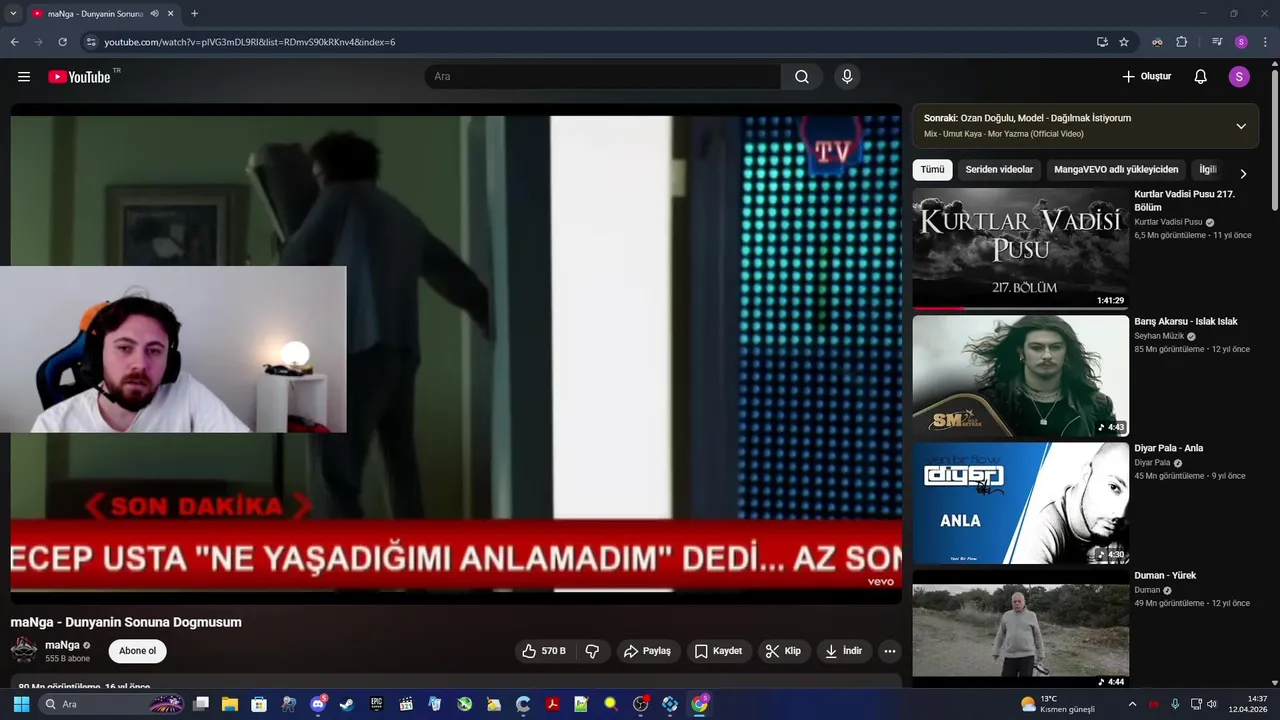Open File Explorer from taskbar
This screenshot has width=1280, height=720.
click(229, 704)
